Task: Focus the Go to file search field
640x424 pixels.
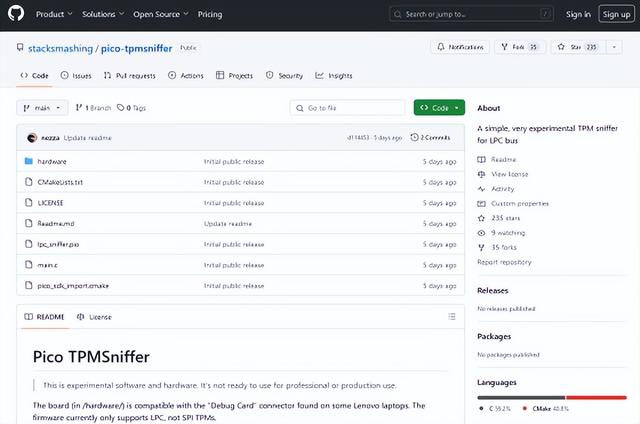Action: (347, 108)
